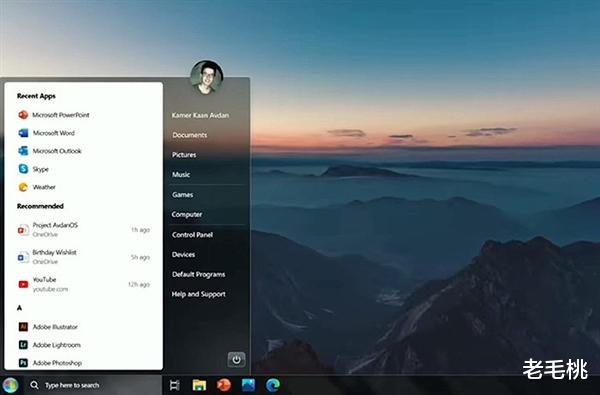The image size is (600, 395).
Task: Click the Start orb button
Action: coord(10,385)
